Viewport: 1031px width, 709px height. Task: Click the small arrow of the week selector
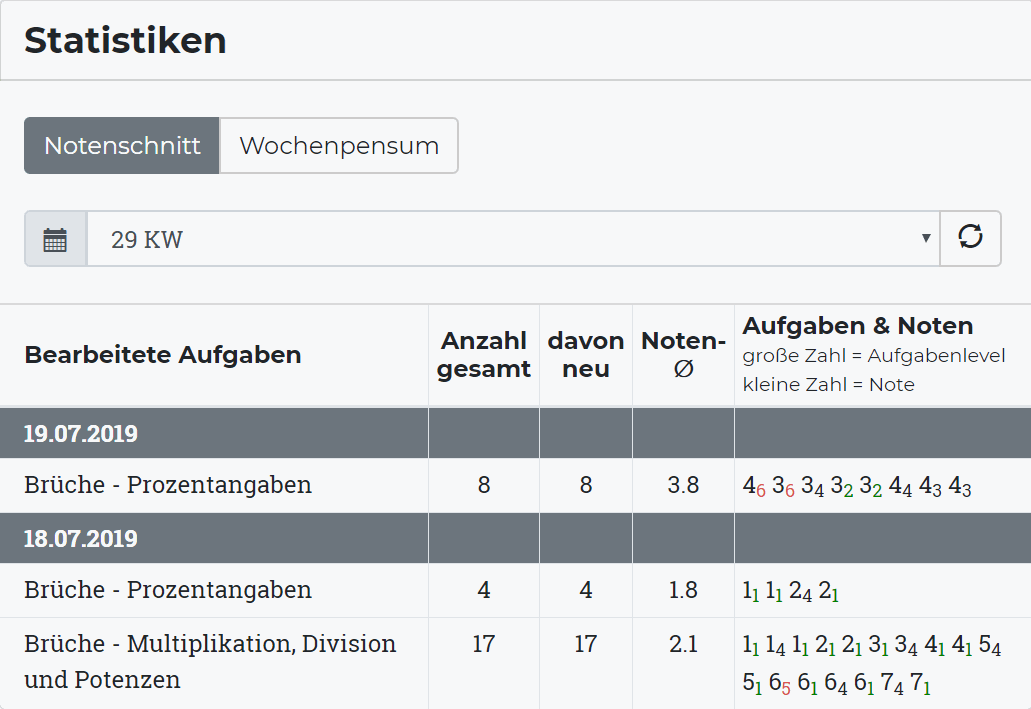click(926, 239)
